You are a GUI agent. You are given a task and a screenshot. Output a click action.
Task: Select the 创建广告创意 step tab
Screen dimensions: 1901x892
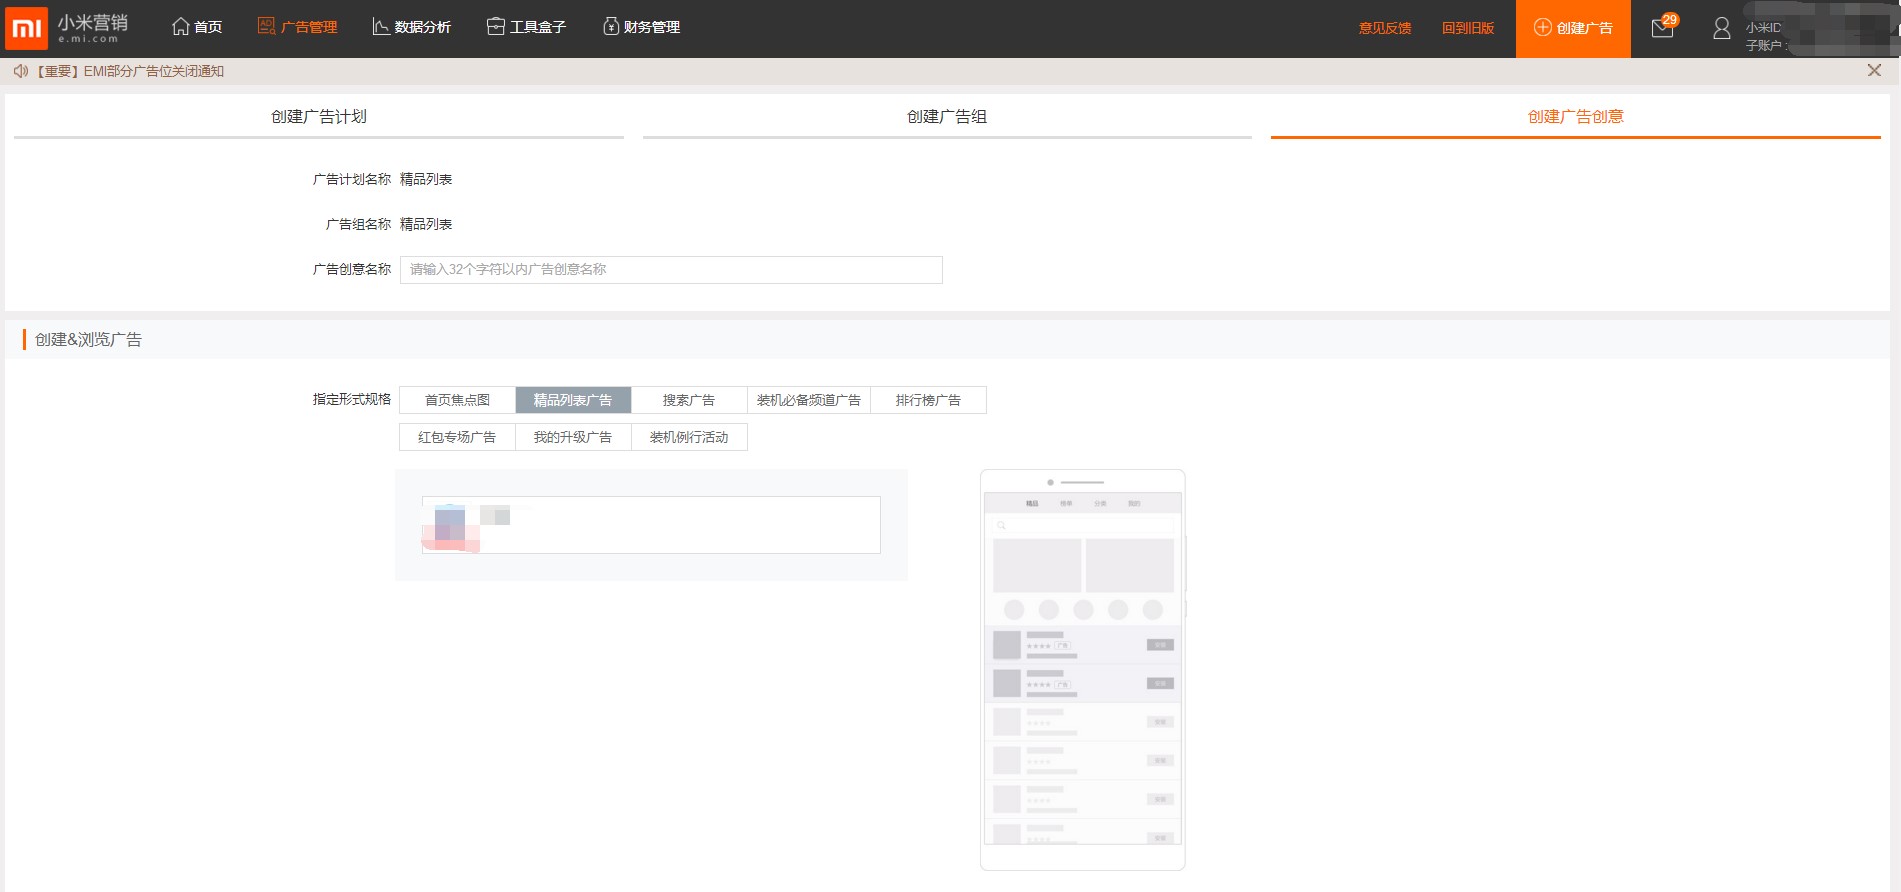tap(1576, 117)
